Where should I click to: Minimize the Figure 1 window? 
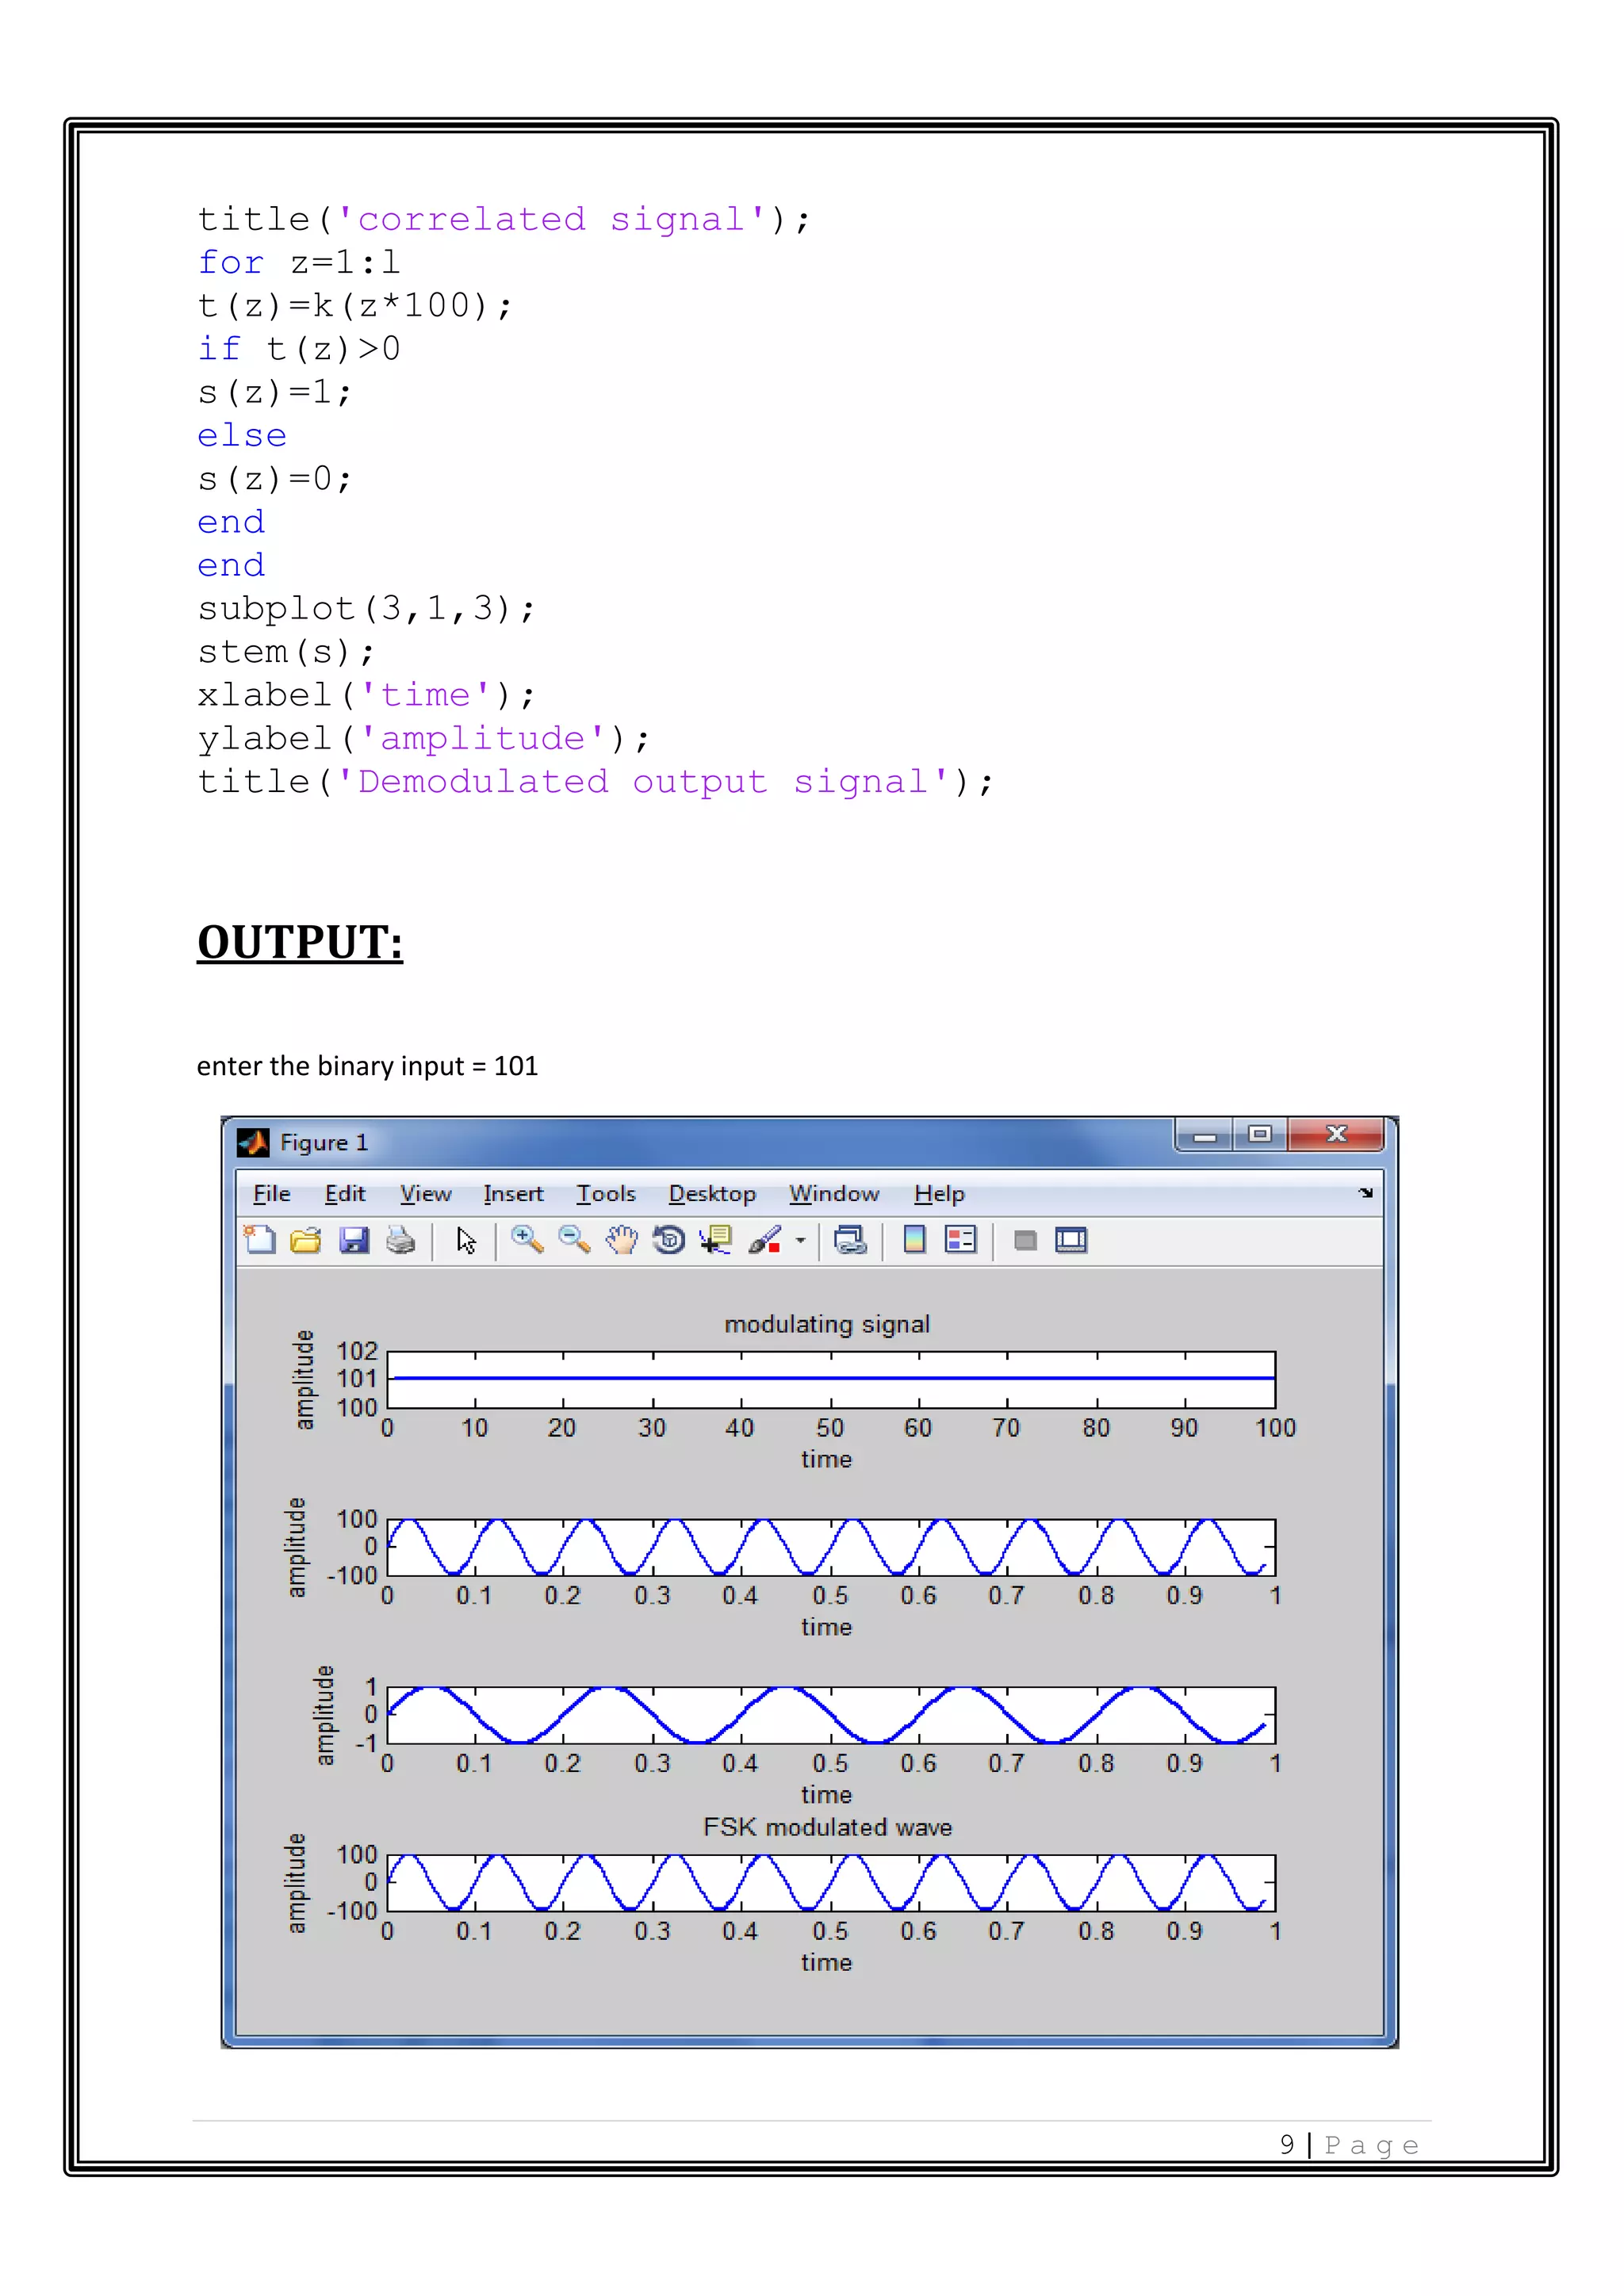tap(1205, 1135)
